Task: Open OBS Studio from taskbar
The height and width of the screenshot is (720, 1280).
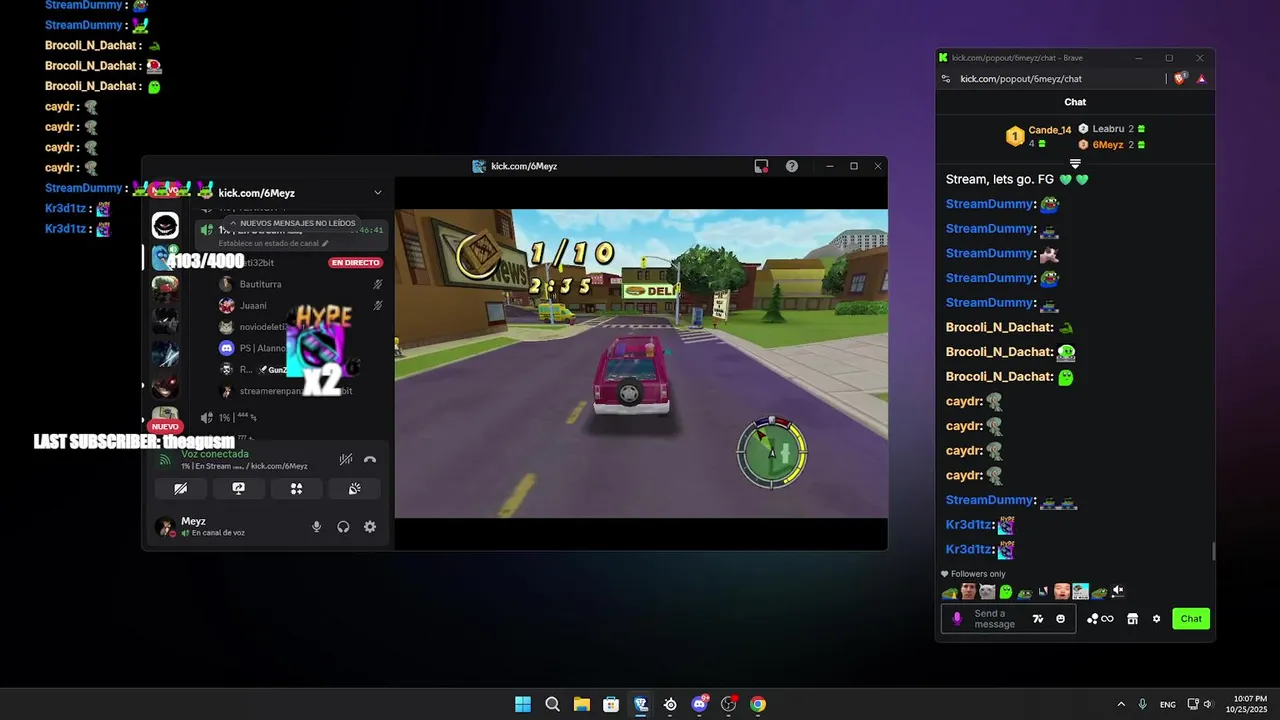Action: pyautogui.click(x=729, y=704)
